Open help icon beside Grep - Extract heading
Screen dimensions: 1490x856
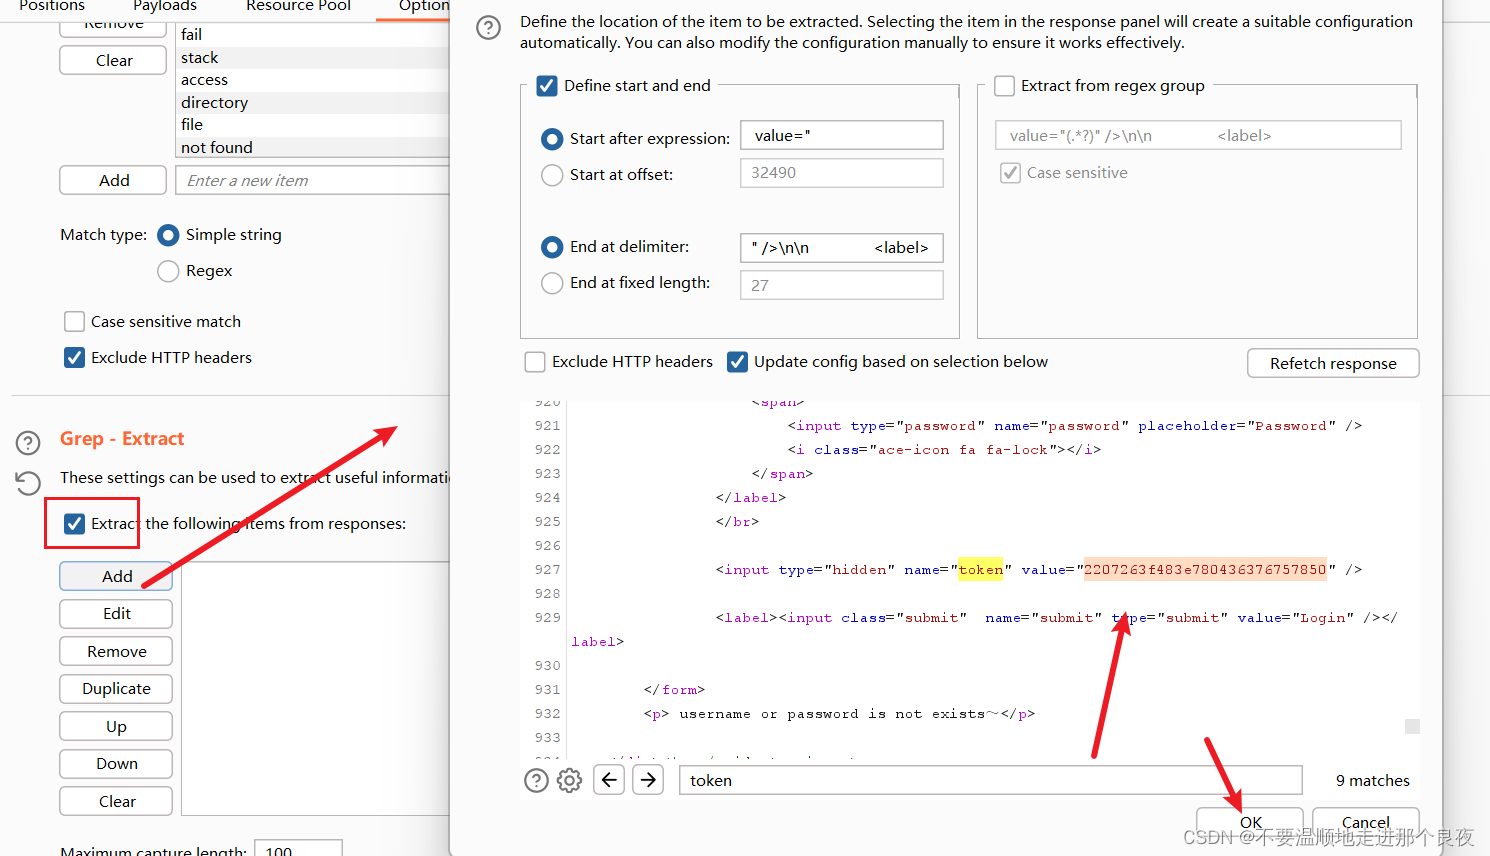click(x=28, y=442)
